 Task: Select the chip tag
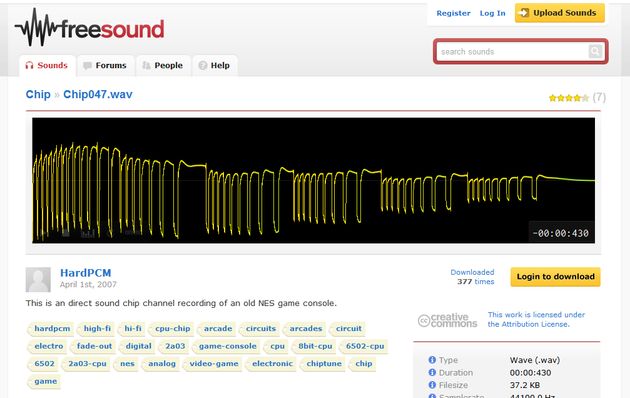(363, 364)
